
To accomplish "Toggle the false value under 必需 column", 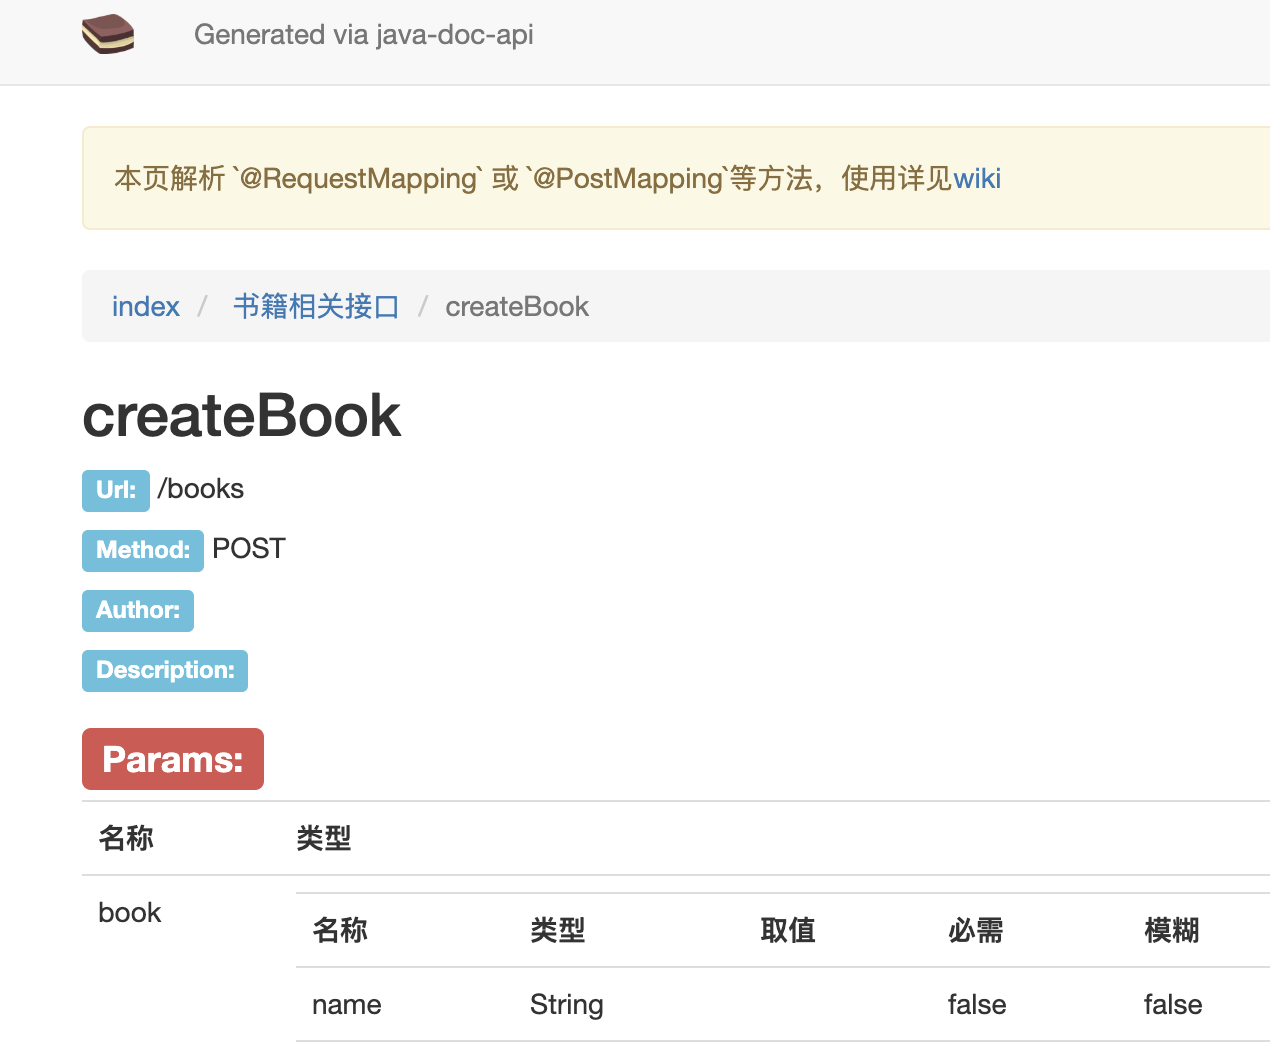I will pyautogui.click(x=976, y=1004).
